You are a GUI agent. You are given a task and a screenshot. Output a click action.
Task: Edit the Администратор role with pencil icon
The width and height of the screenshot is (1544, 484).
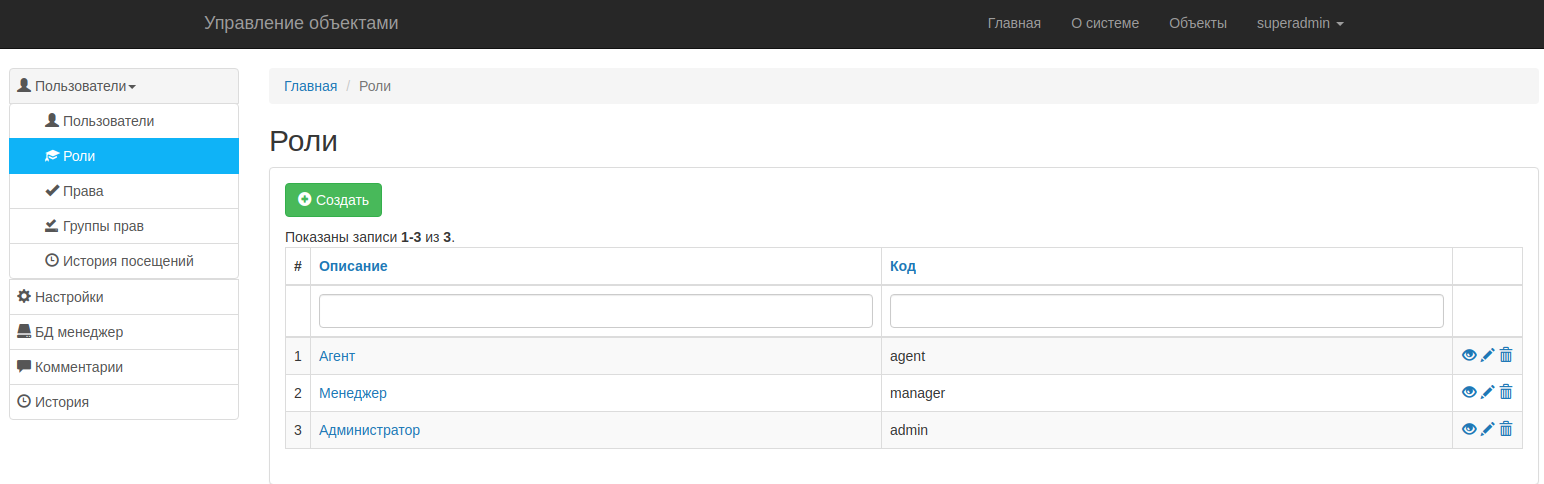coord(1487,429)
